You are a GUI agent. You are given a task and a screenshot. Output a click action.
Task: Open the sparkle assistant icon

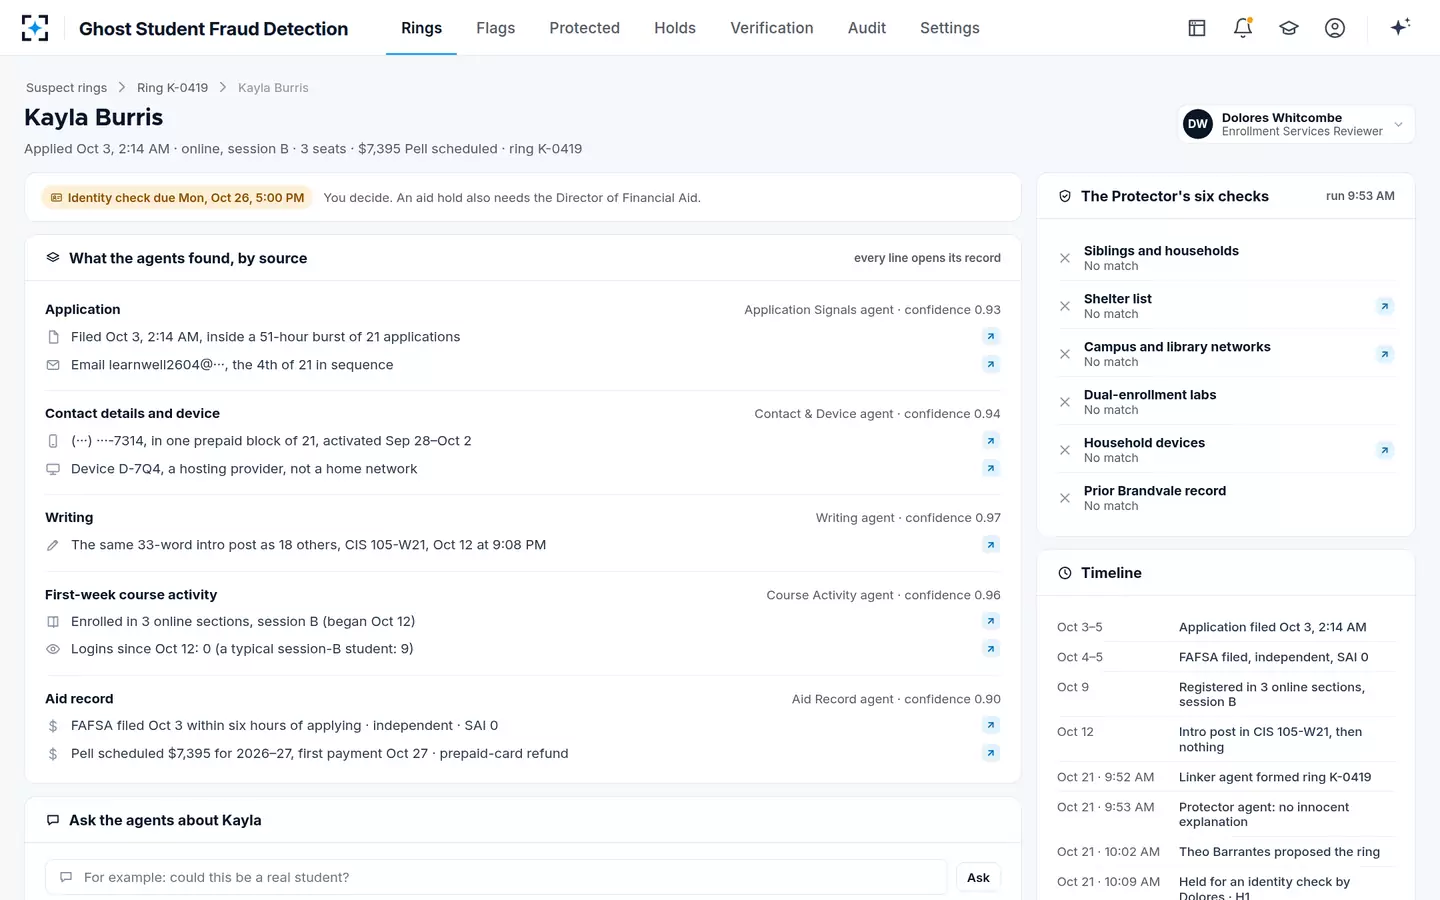click(x=1400, y=27)
